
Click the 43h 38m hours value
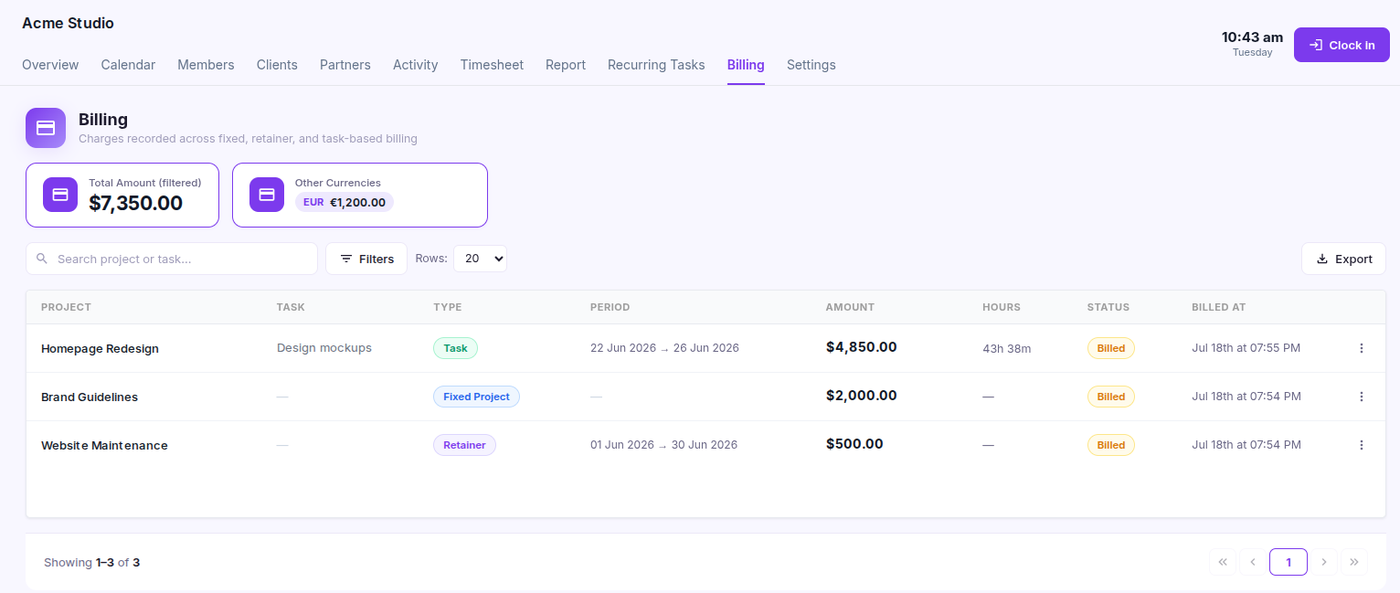point(1007,349)
